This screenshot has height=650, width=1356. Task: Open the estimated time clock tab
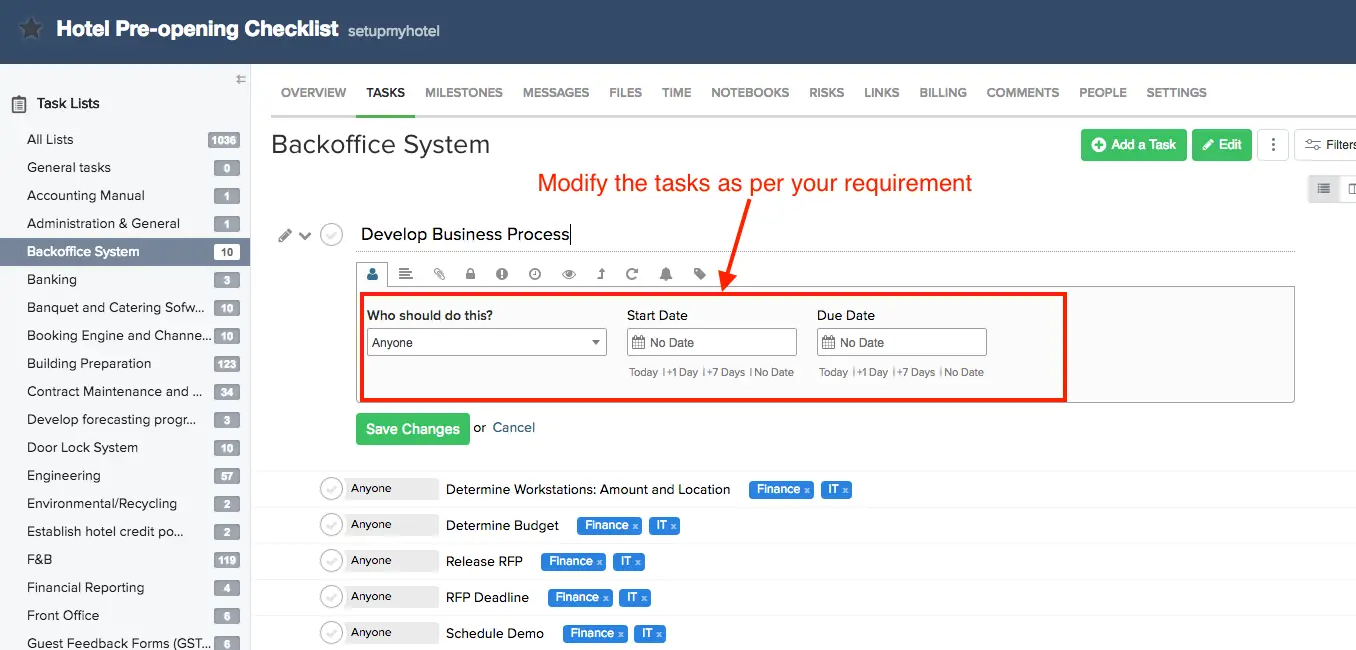click(x=535, y=273)
